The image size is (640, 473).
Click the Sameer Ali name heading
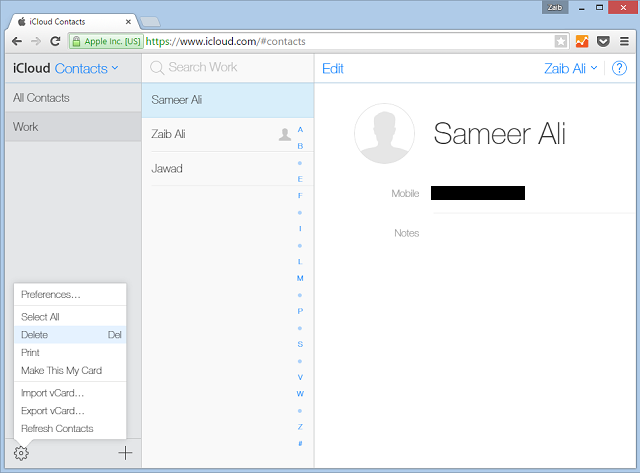[499, 133]
